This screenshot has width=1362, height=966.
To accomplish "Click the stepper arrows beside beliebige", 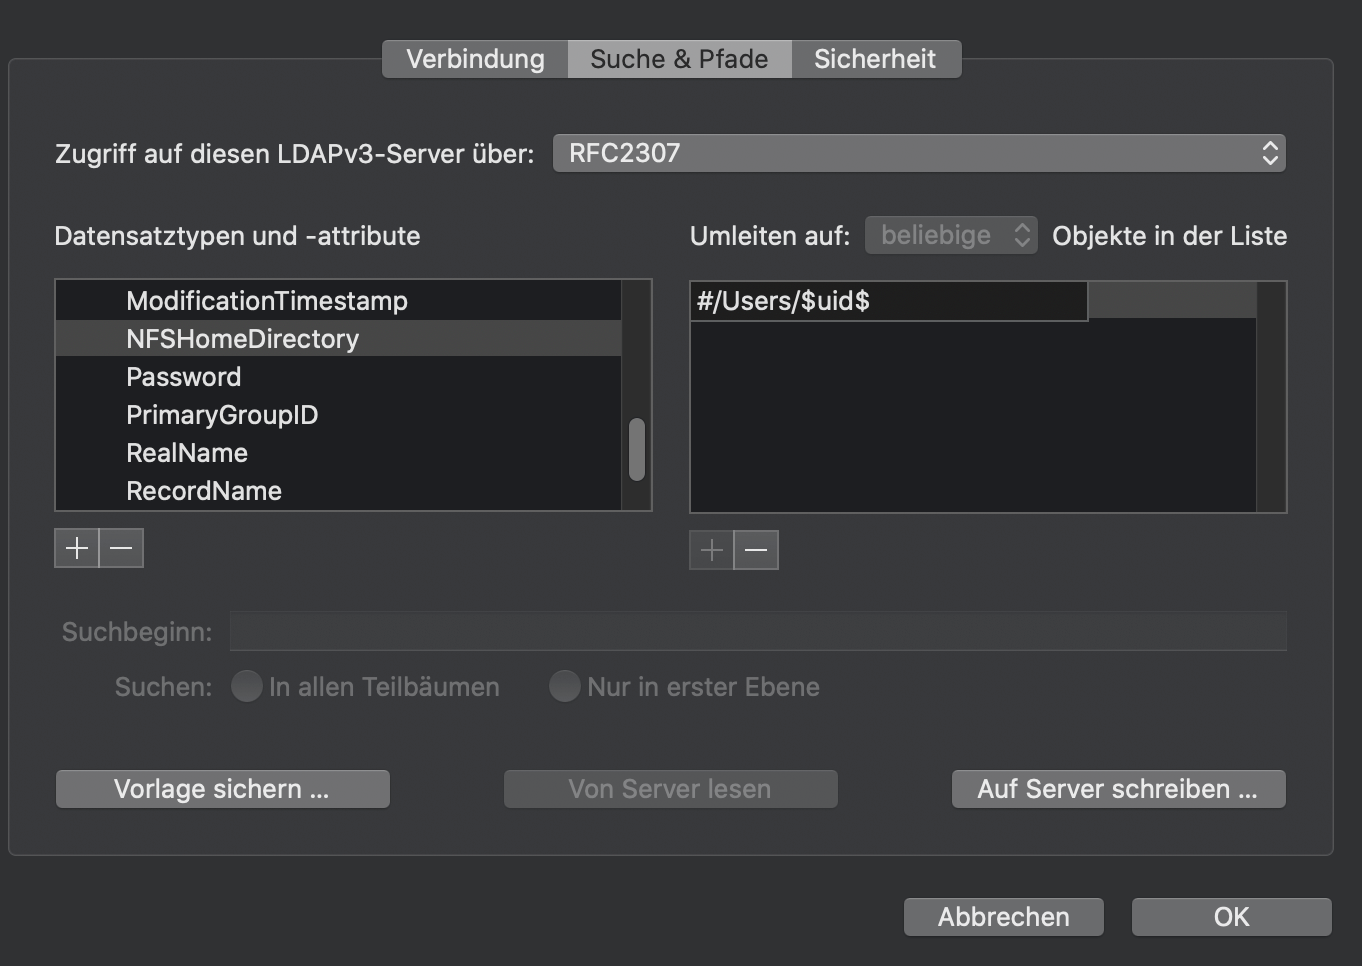I will 1022,235.
